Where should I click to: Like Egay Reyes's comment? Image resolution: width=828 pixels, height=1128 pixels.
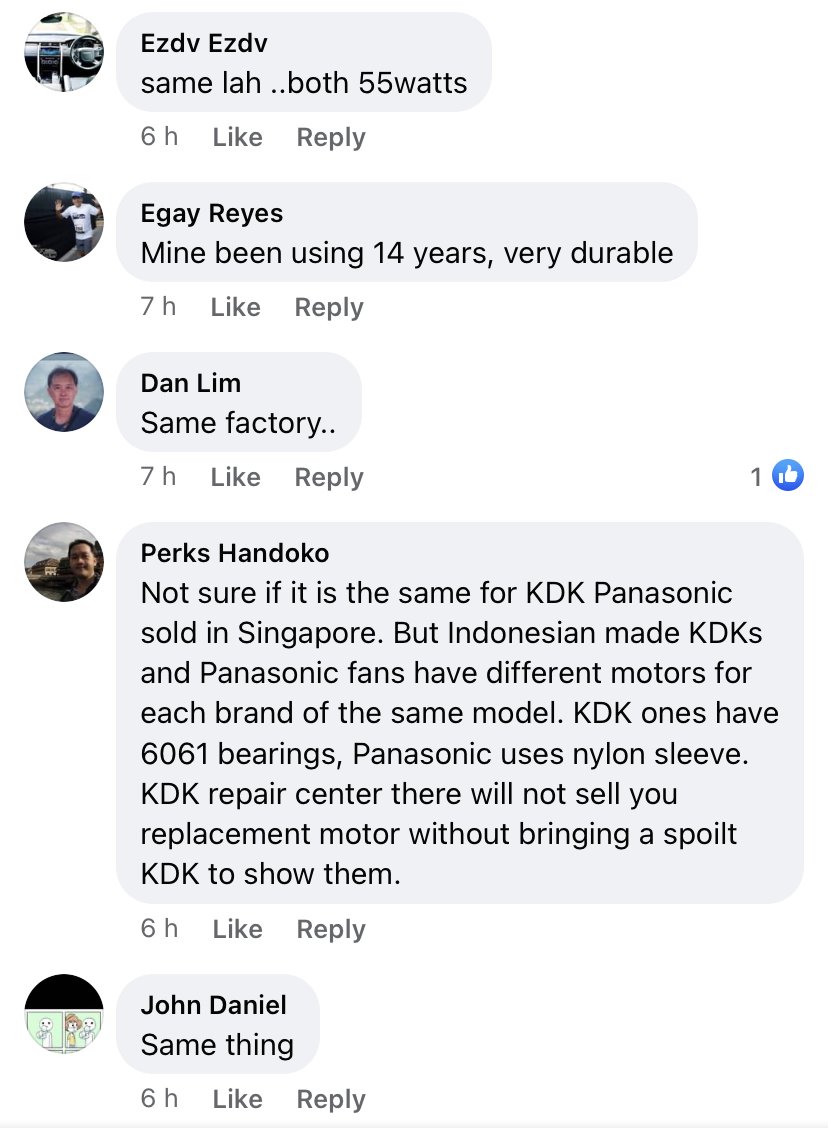[235, 307]
